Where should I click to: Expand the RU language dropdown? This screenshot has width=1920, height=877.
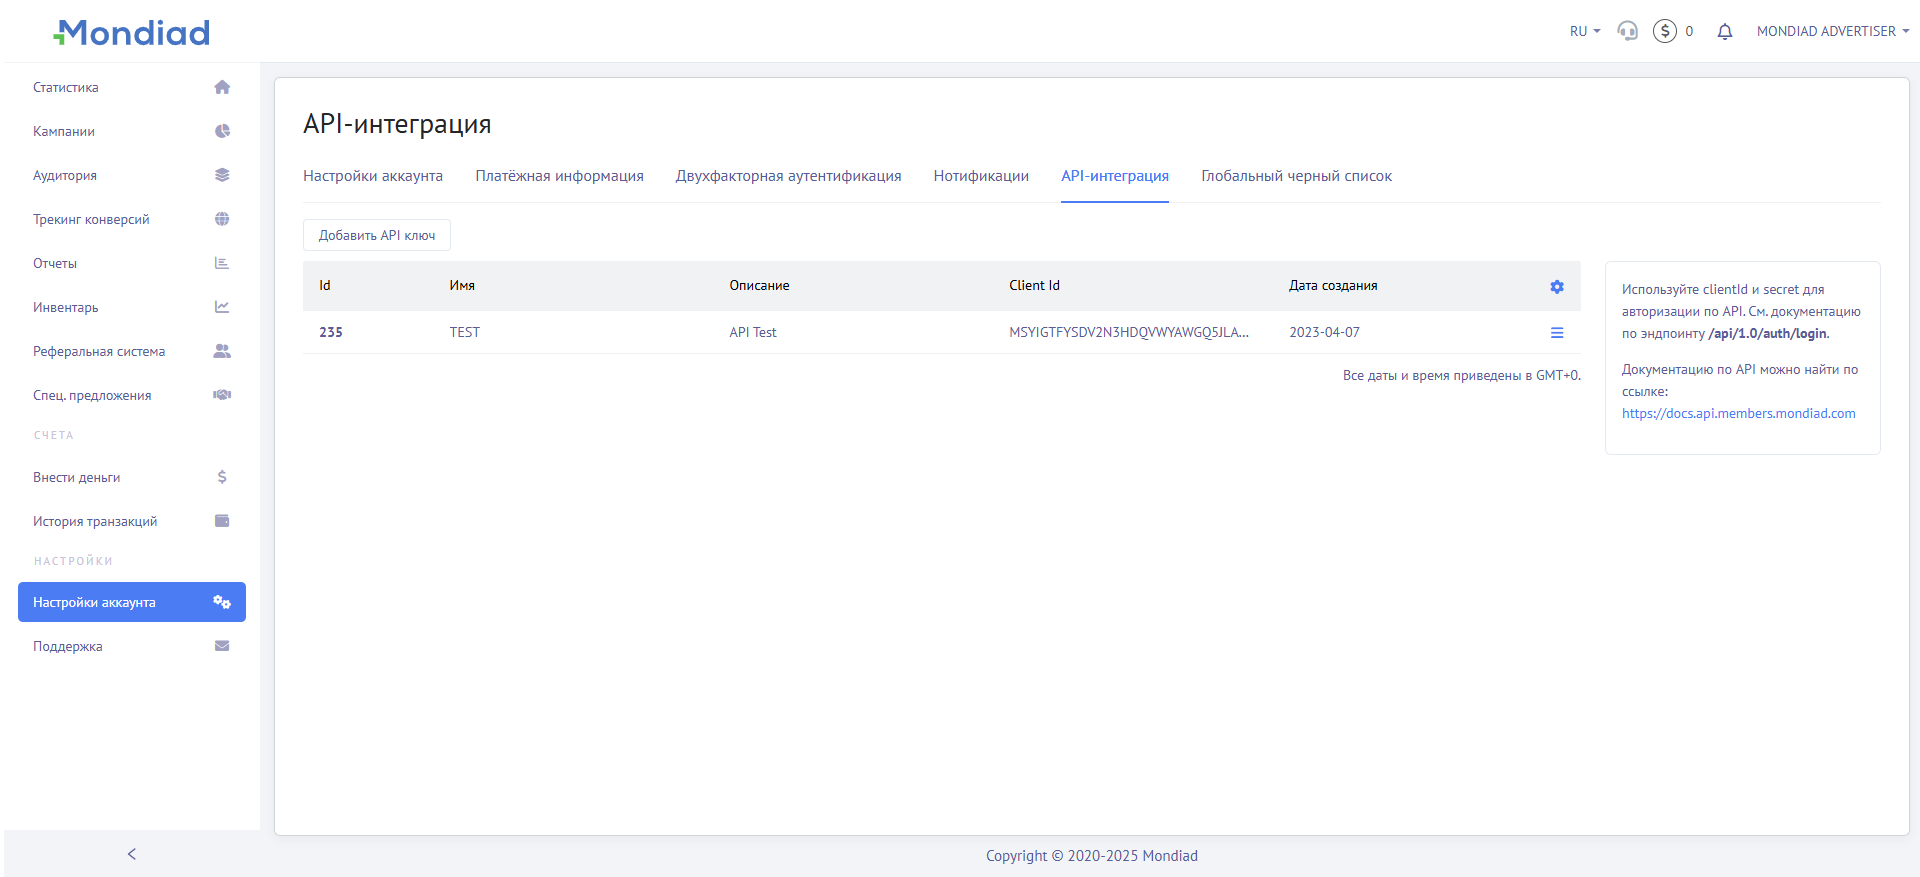(x=1584, y=32)
